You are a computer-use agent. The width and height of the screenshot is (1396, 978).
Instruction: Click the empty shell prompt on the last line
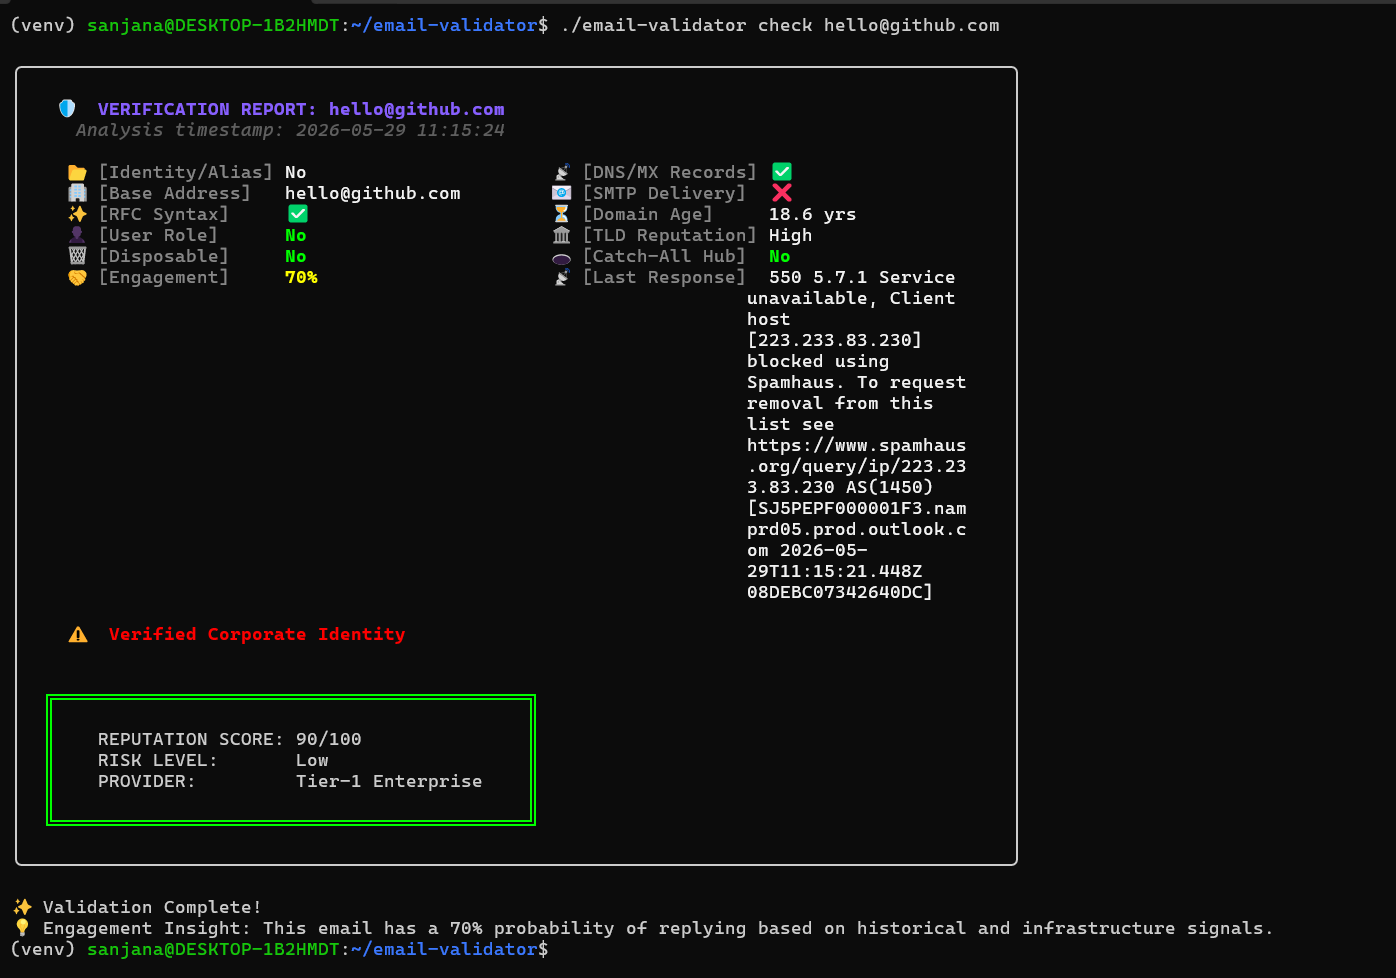[x=280, y=949]
